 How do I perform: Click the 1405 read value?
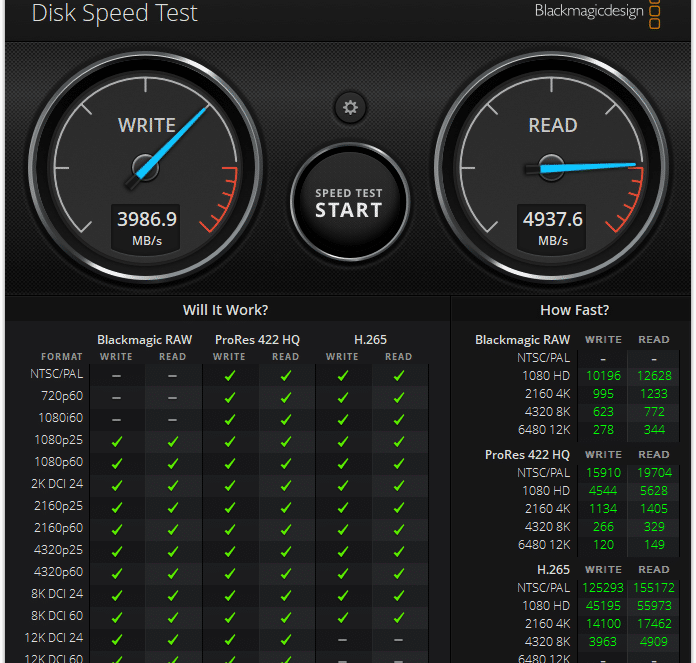[x=654, y=509]
